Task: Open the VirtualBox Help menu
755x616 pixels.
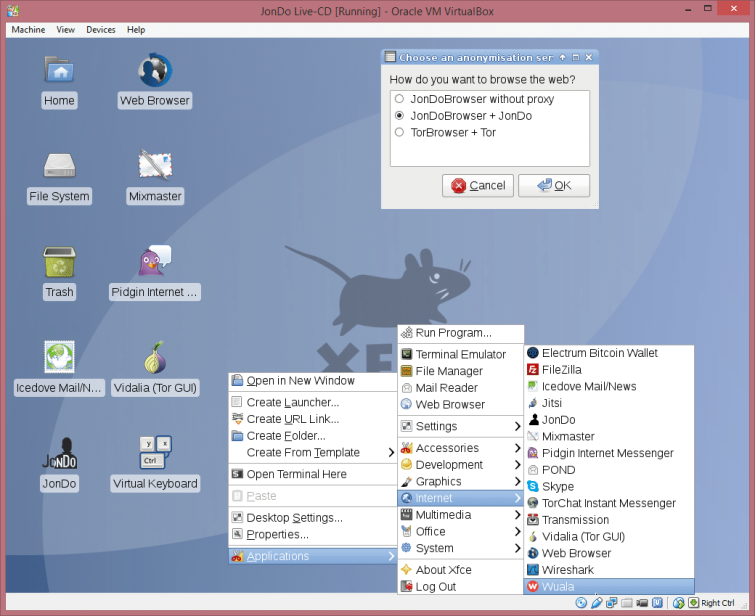Action: pos(136,30)
